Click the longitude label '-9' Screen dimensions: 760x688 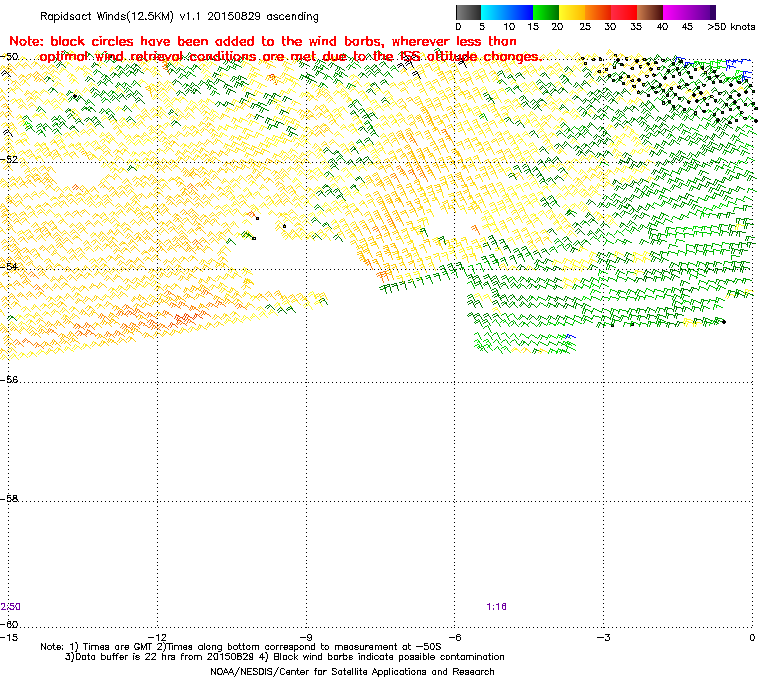click(306, 637)
